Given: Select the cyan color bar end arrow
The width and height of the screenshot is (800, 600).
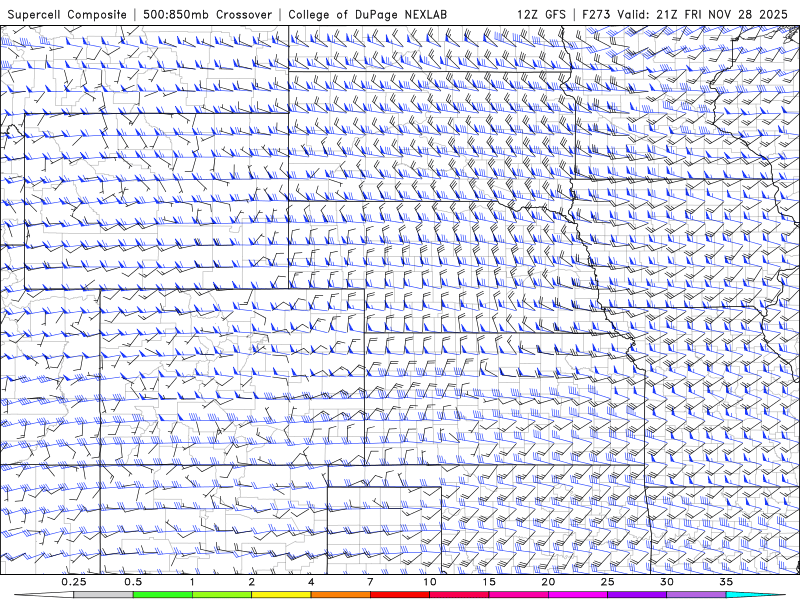Looking at the screenshot, I should point(755,595).
